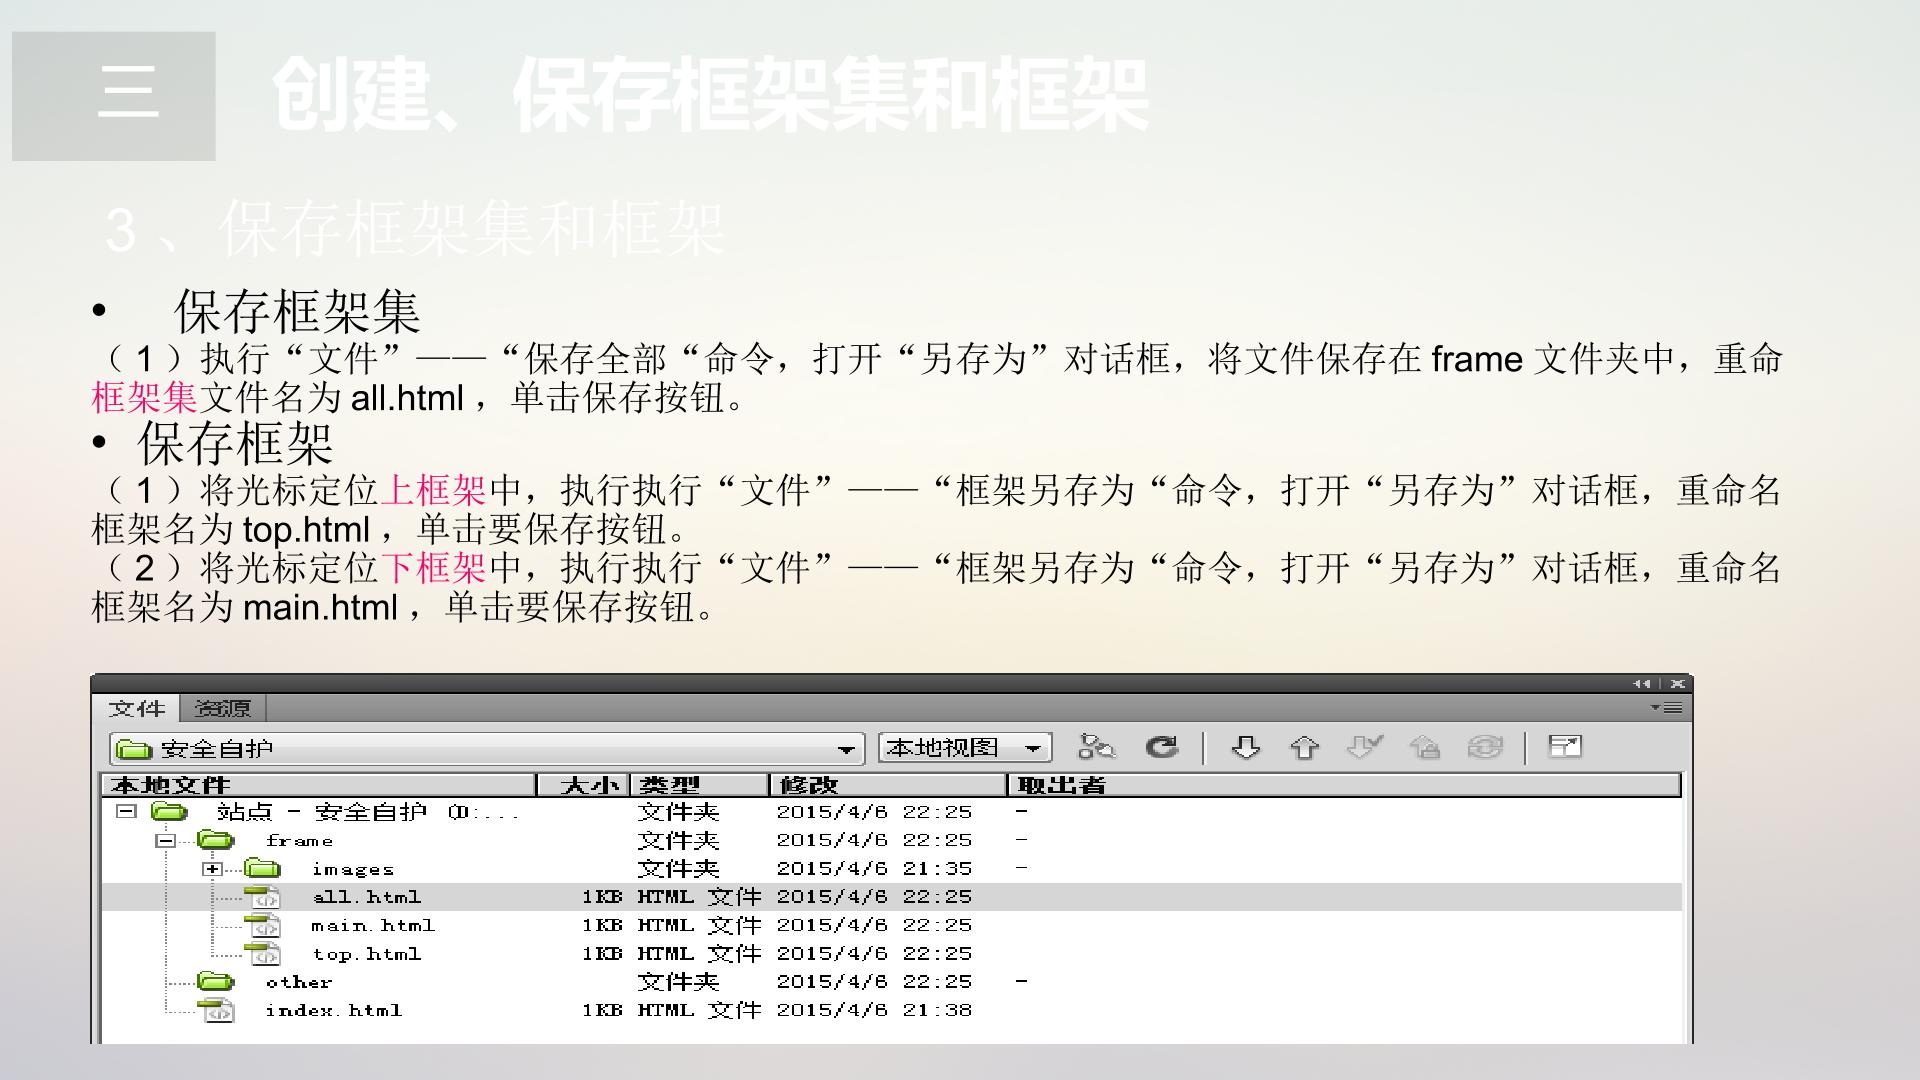Click the pink 下框架 text
1920x1080 pixels.
pyautogui.click(x=433, y=568)
